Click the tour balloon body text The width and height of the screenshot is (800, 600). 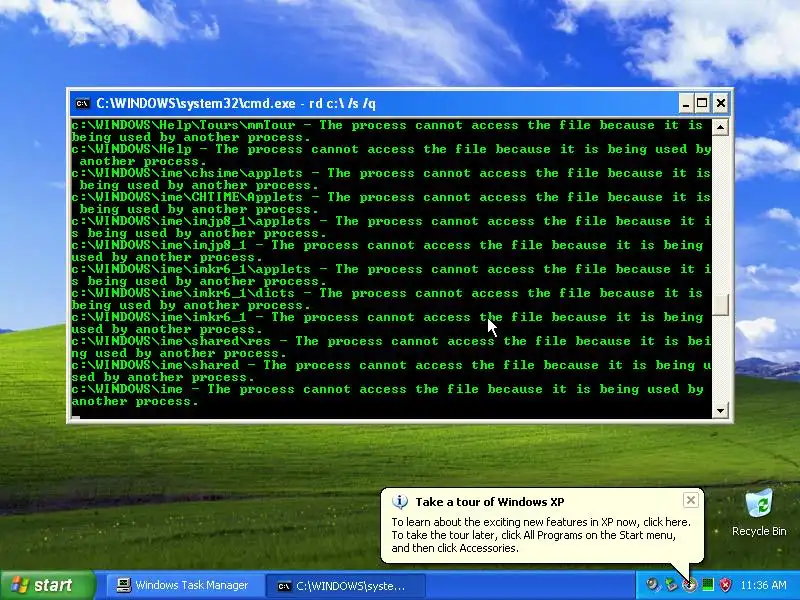pyautogui.click(x=541, y=535)
